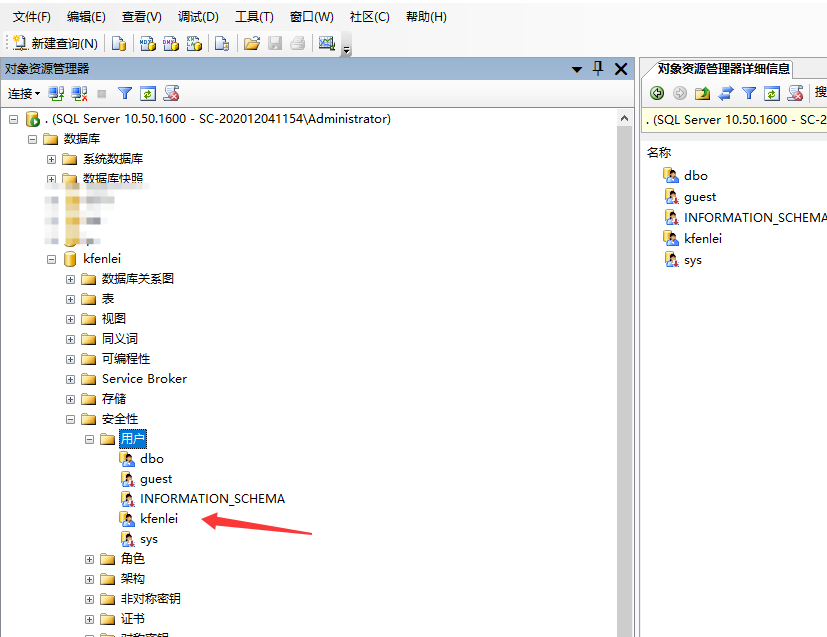Click the 名称 column header

point(659,153)
